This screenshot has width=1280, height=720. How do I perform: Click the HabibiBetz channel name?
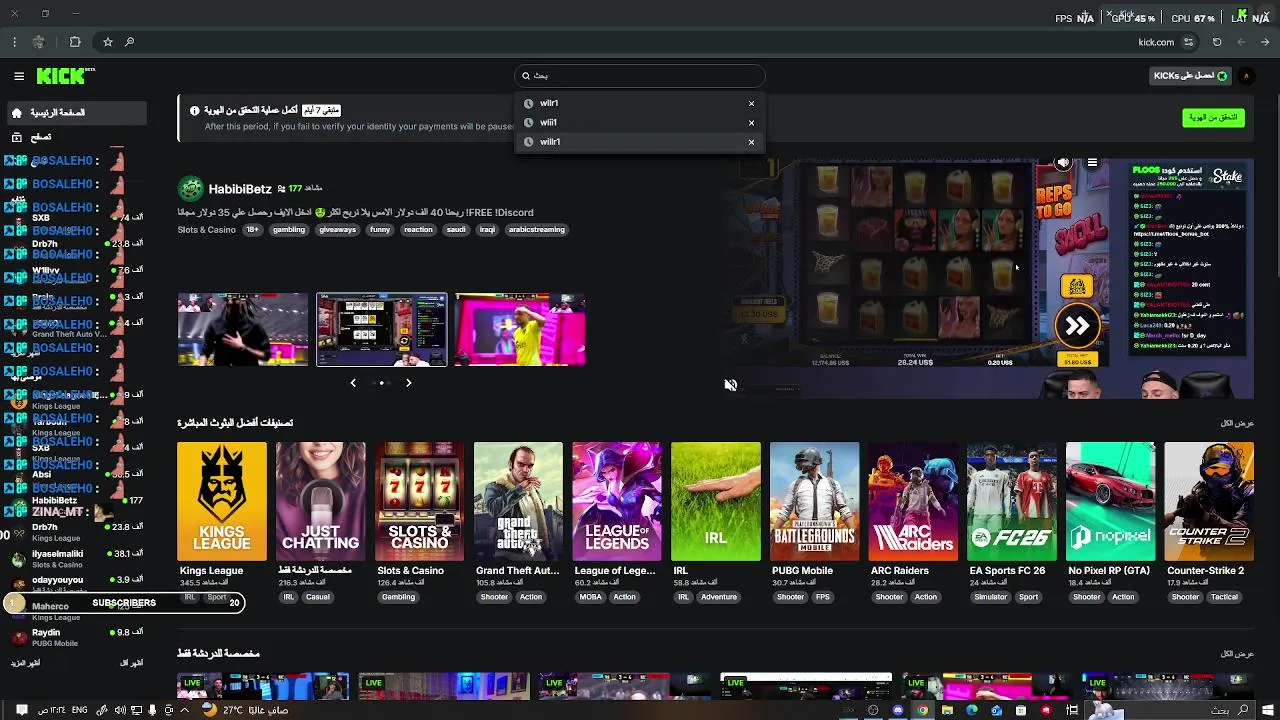pyautogui.click(x=240, y=189)
